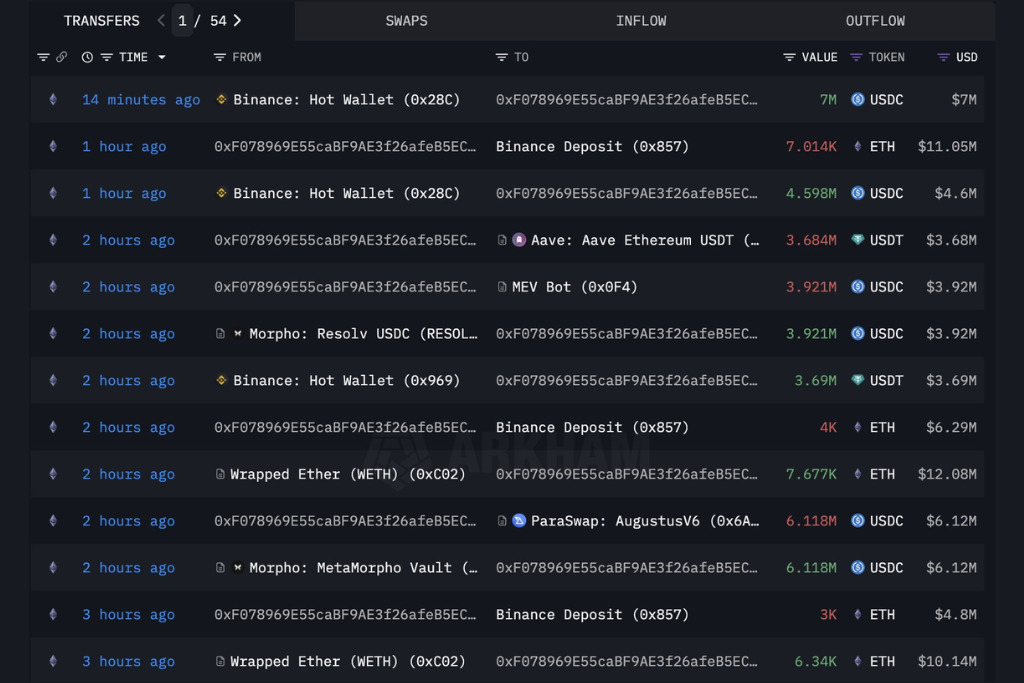Open the $4.8M row's 3 hours ago timestamp
1024x683 pixels.
pos(129,615)
